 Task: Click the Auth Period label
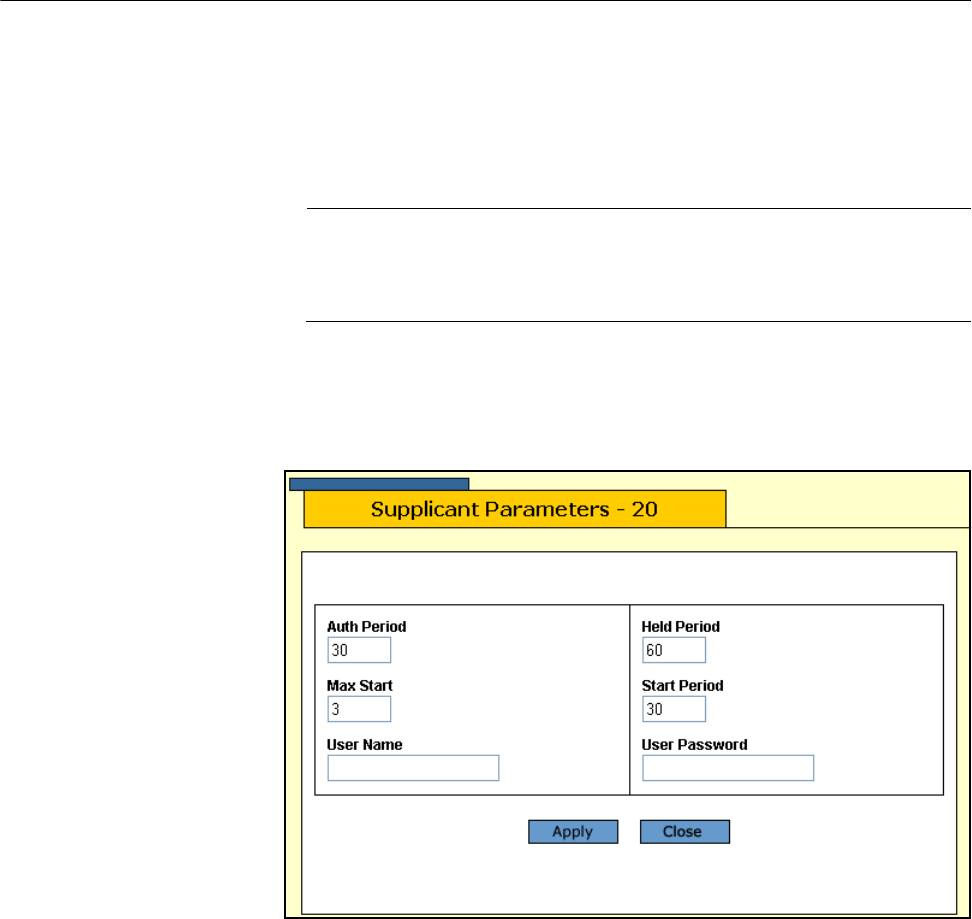[366, 627]
